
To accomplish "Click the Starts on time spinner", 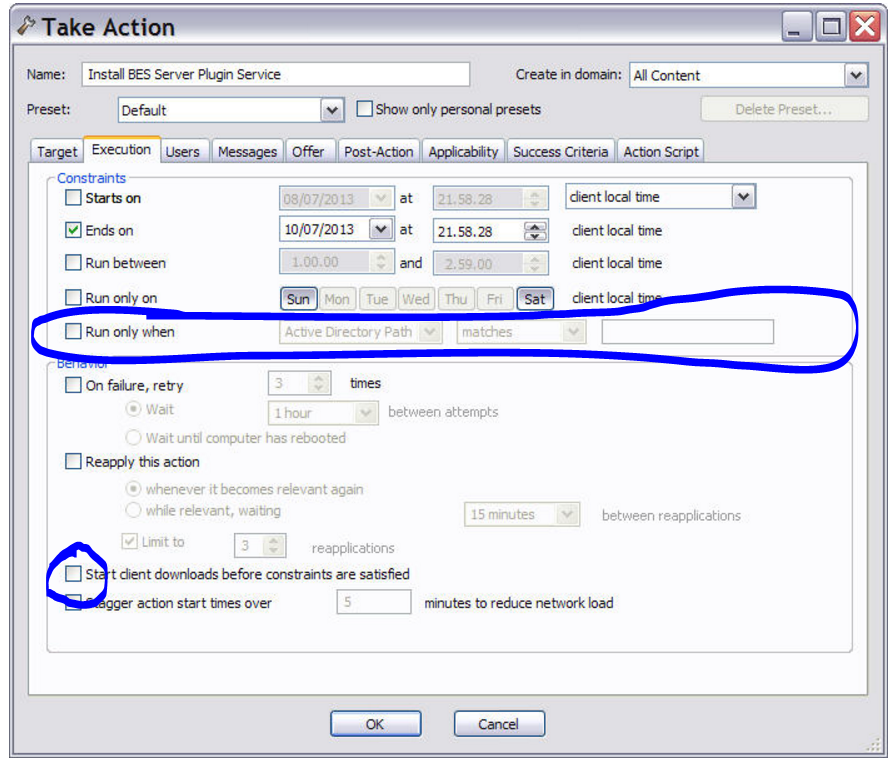I will tap(535, 199).
